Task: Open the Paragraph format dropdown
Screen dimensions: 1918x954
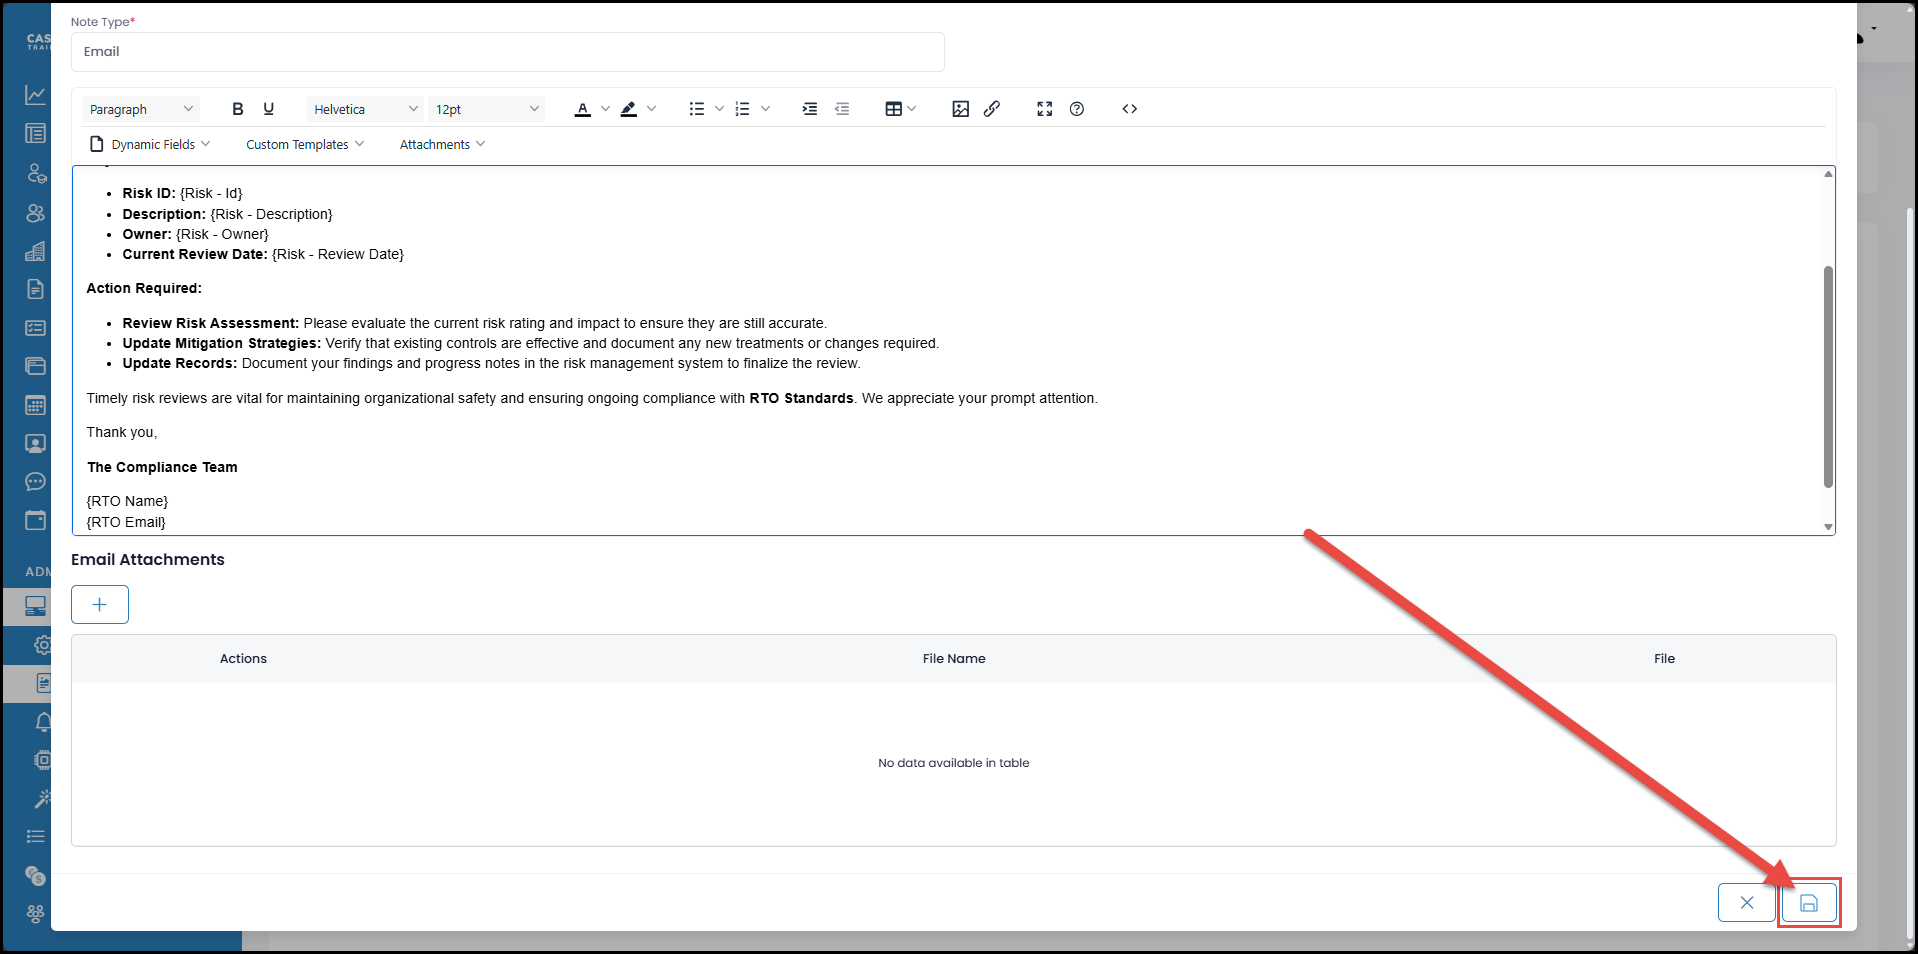Action: click(141, 109)
